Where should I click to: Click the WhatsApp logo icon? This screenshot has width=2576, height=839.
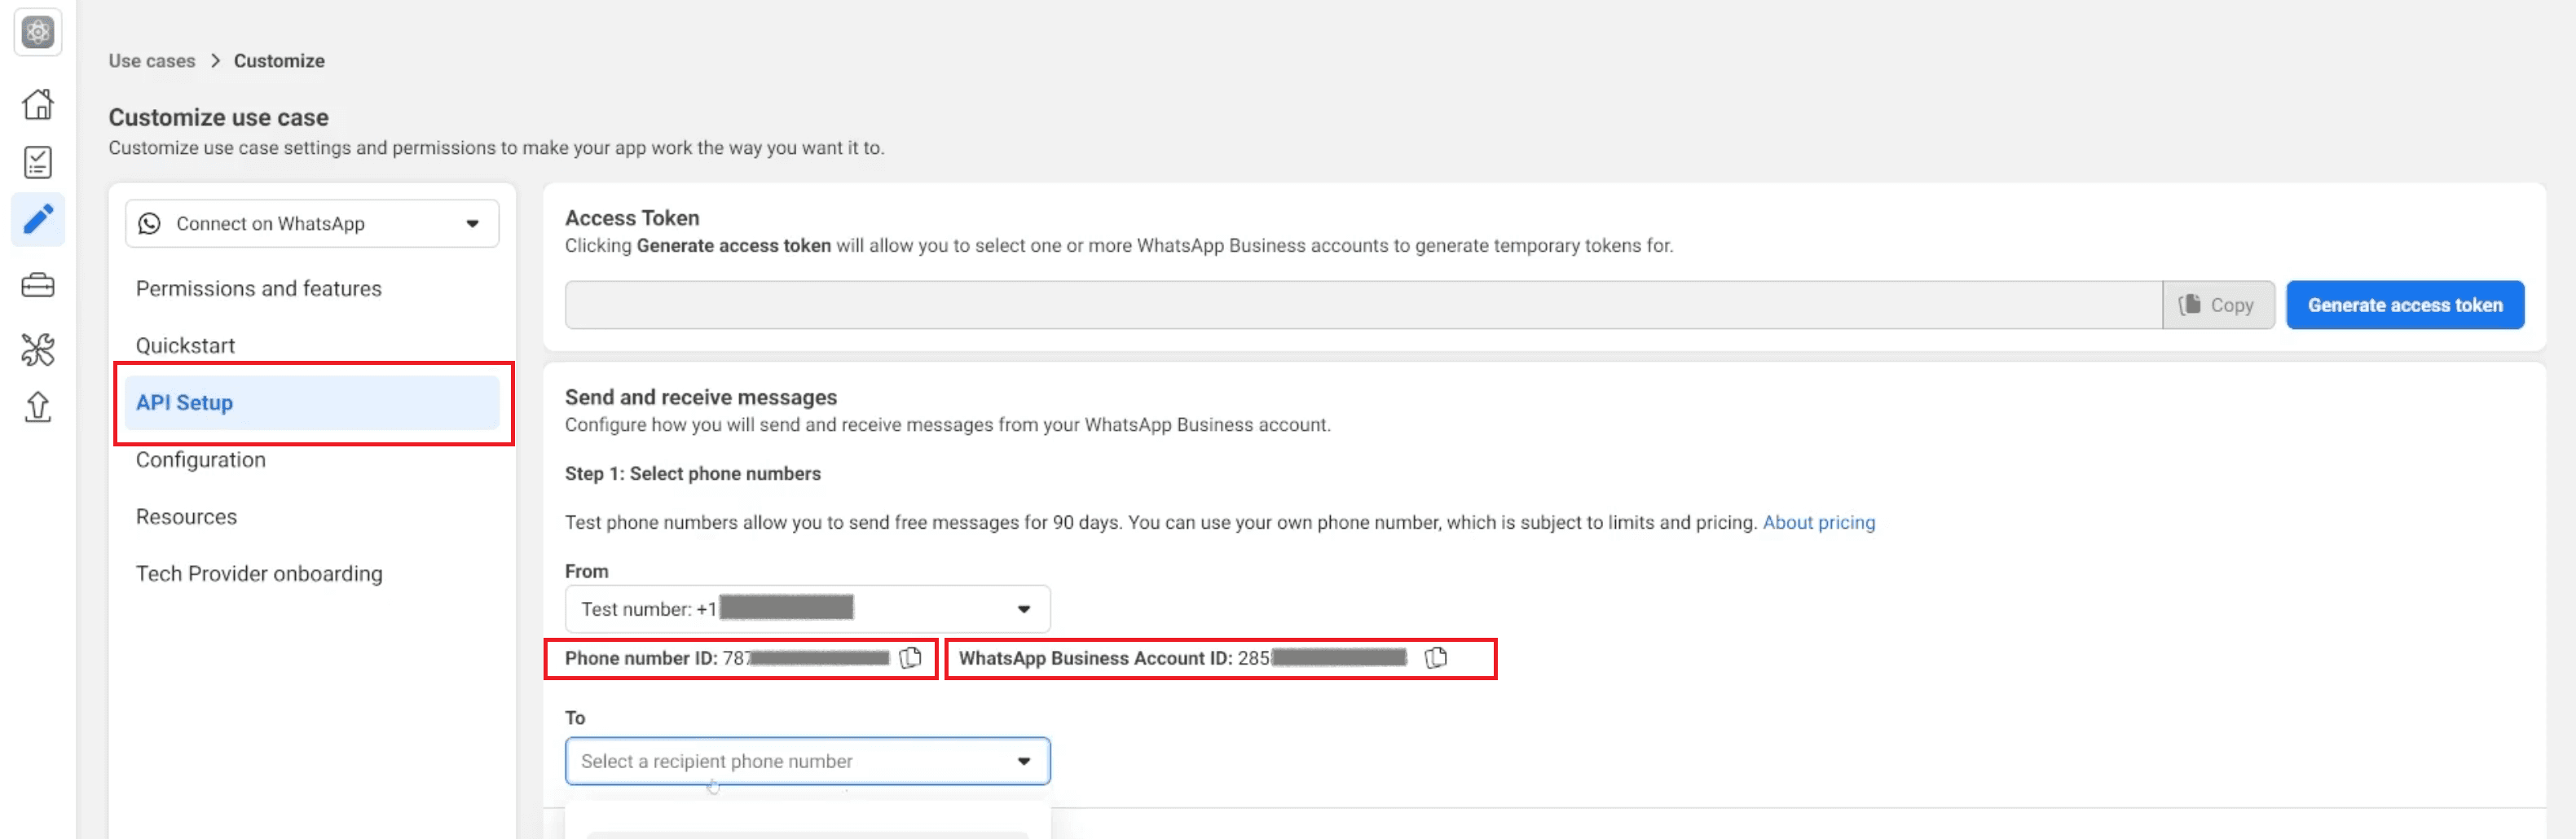(x=149, y=223)
